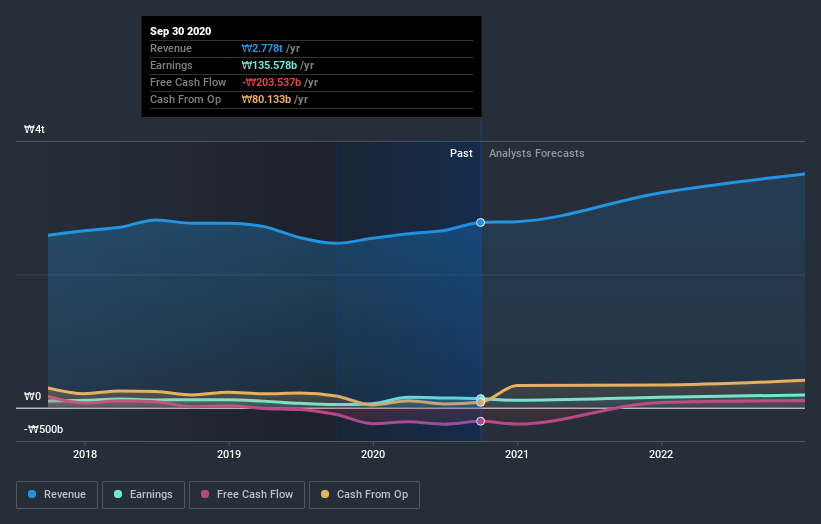
Task: Click the 2021 x-axis label
Action: [517, 454]
